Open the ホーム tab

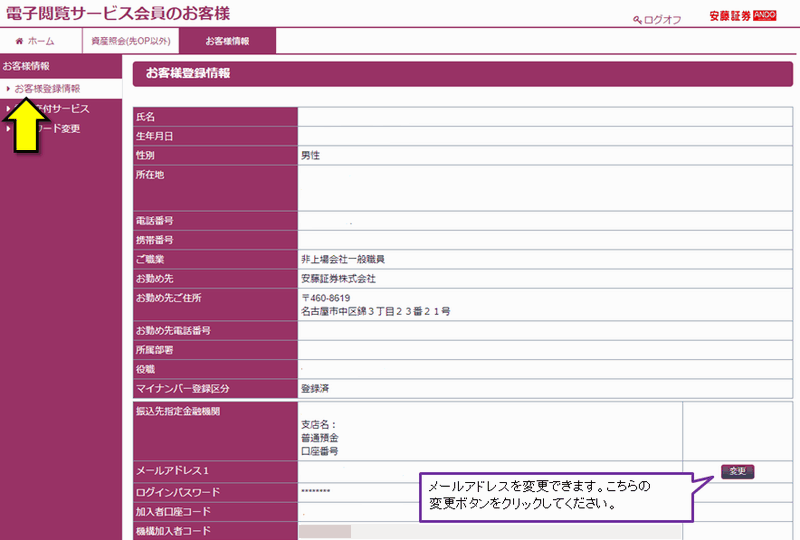(x=41, y=41)
